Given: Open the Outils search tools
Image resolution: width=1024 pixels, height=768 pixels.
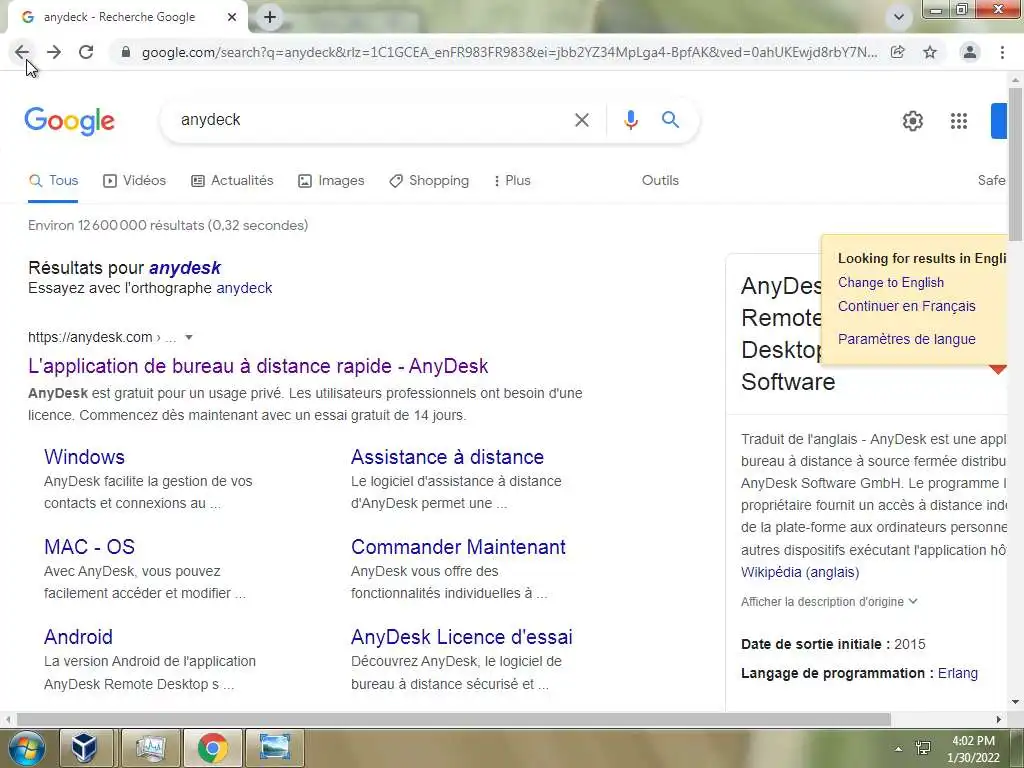Looking at the screenshot, I should [x=660, y=181].
